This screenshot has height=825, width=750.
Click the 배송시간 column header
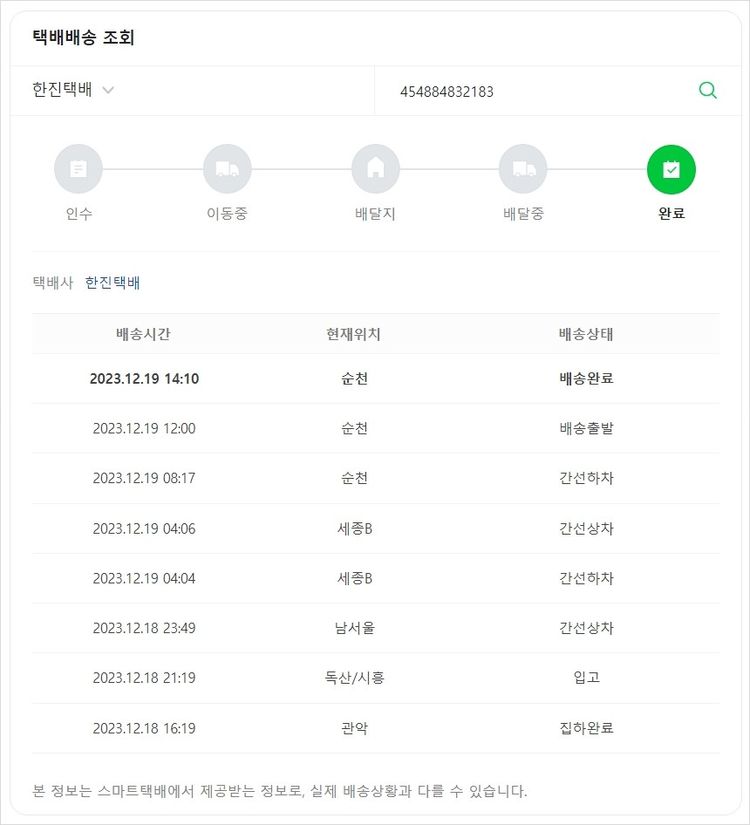coord(143,334)
